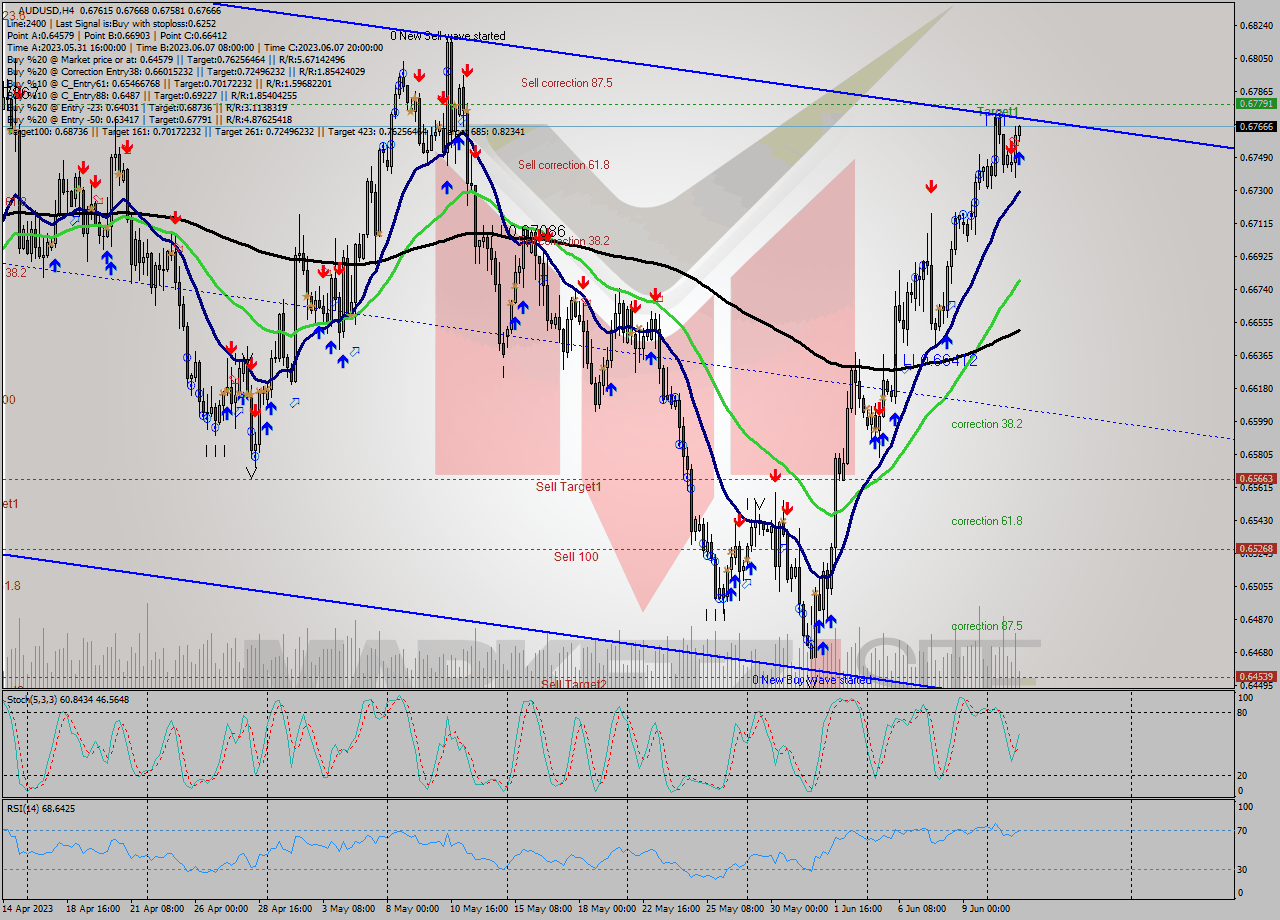
Task: Click the '0 New Buy wave started' label
Action: click(811, 679)
